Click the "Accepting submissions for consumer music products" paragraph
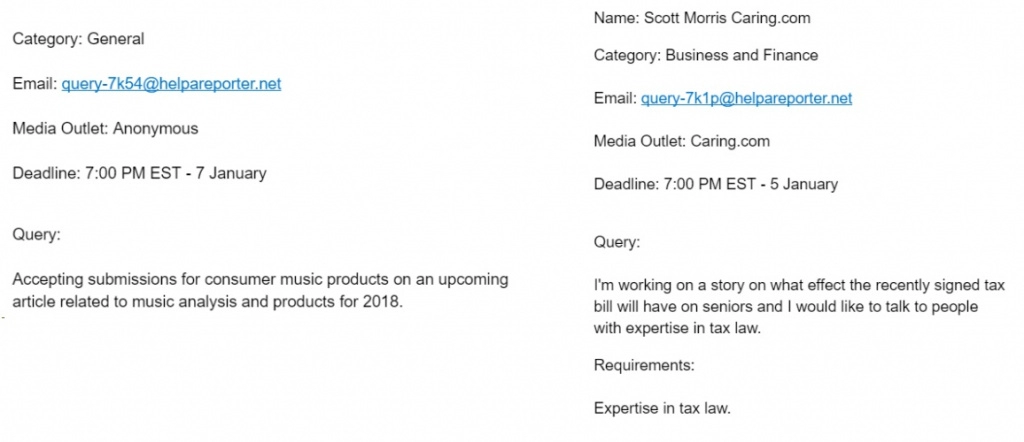Screen dimensions: 1024x442 pyautogui.click(x=260, y=291)
